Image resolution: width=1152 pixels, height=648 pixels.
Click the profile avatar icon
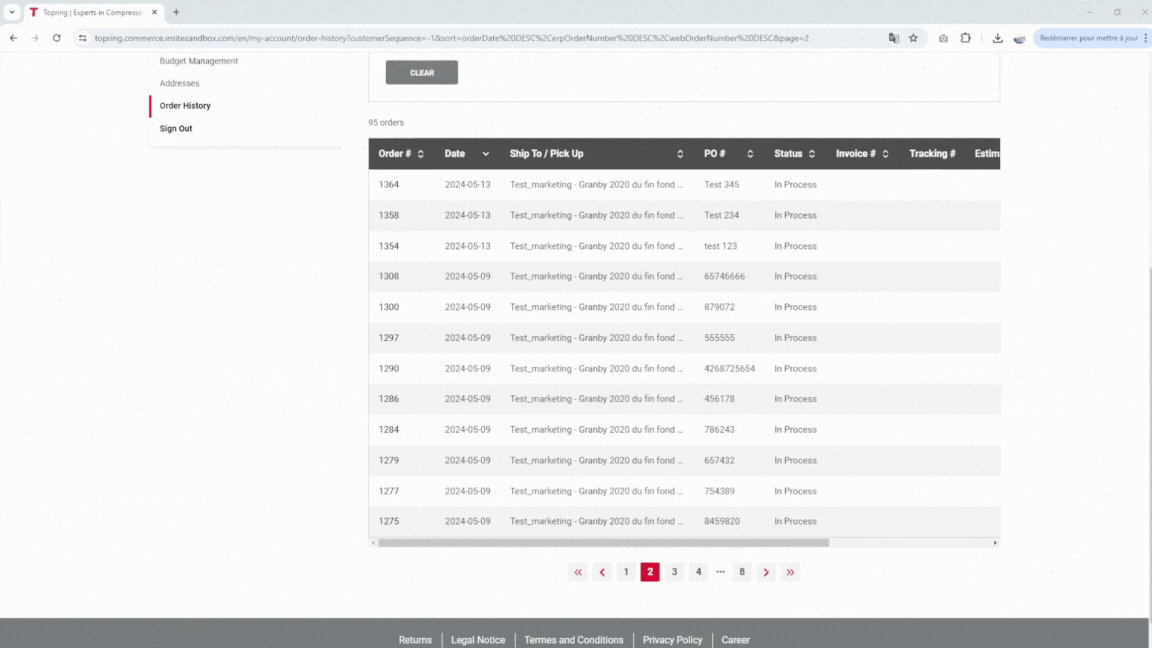pos(1019,38)
